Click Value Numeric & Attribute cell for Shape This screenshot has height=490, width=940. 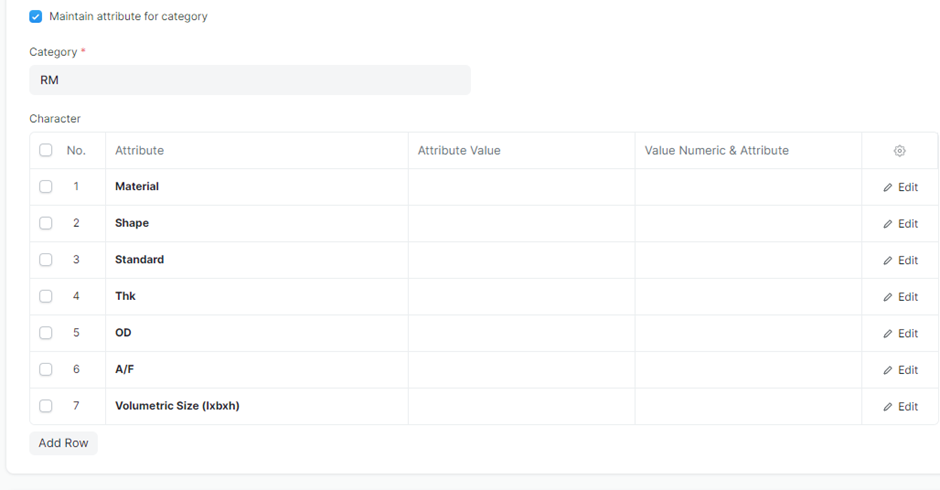coord(748,223)
